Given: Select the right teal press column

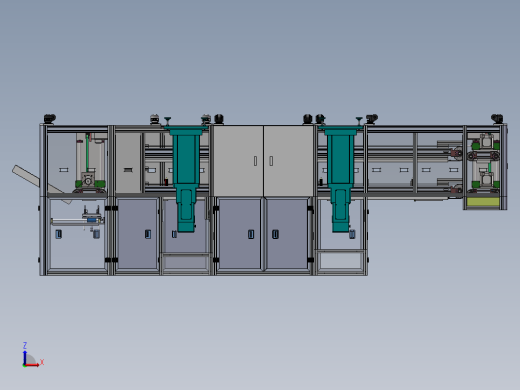Looking at the screenshot, I should click(340, 179).
